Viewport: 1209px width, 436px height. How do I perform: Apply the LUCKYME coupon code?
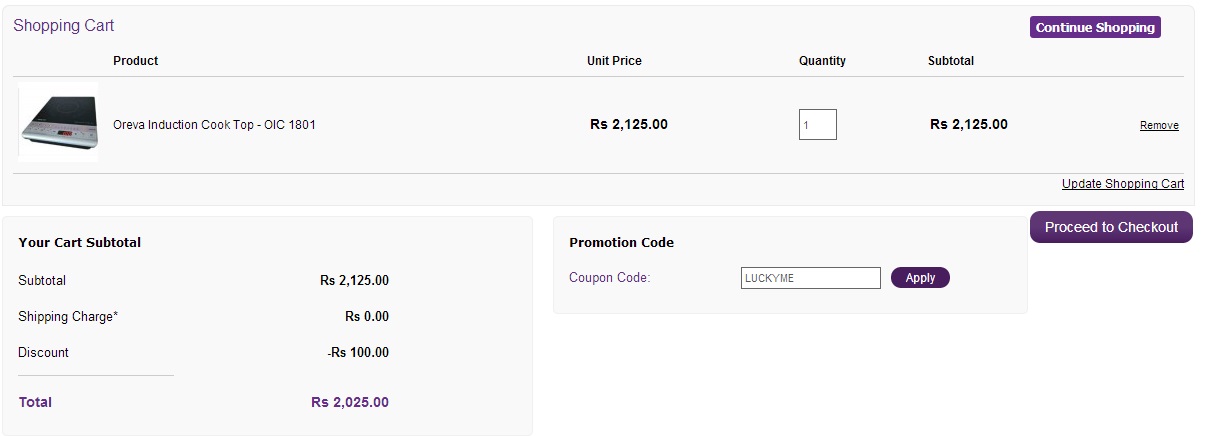[x=920, y=278]
